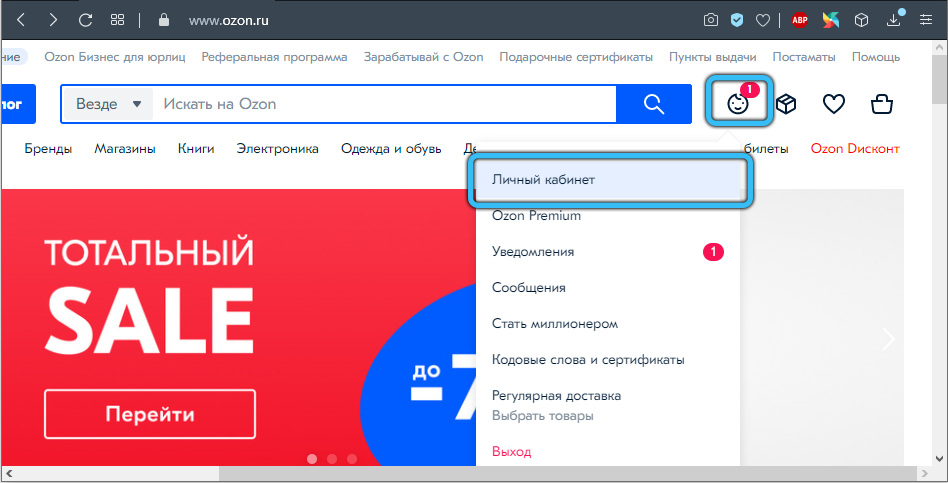This screenshot has width=948, height=483.
Task: Click the Искать на Ozon search field
Action: click(x=385, y=104)
